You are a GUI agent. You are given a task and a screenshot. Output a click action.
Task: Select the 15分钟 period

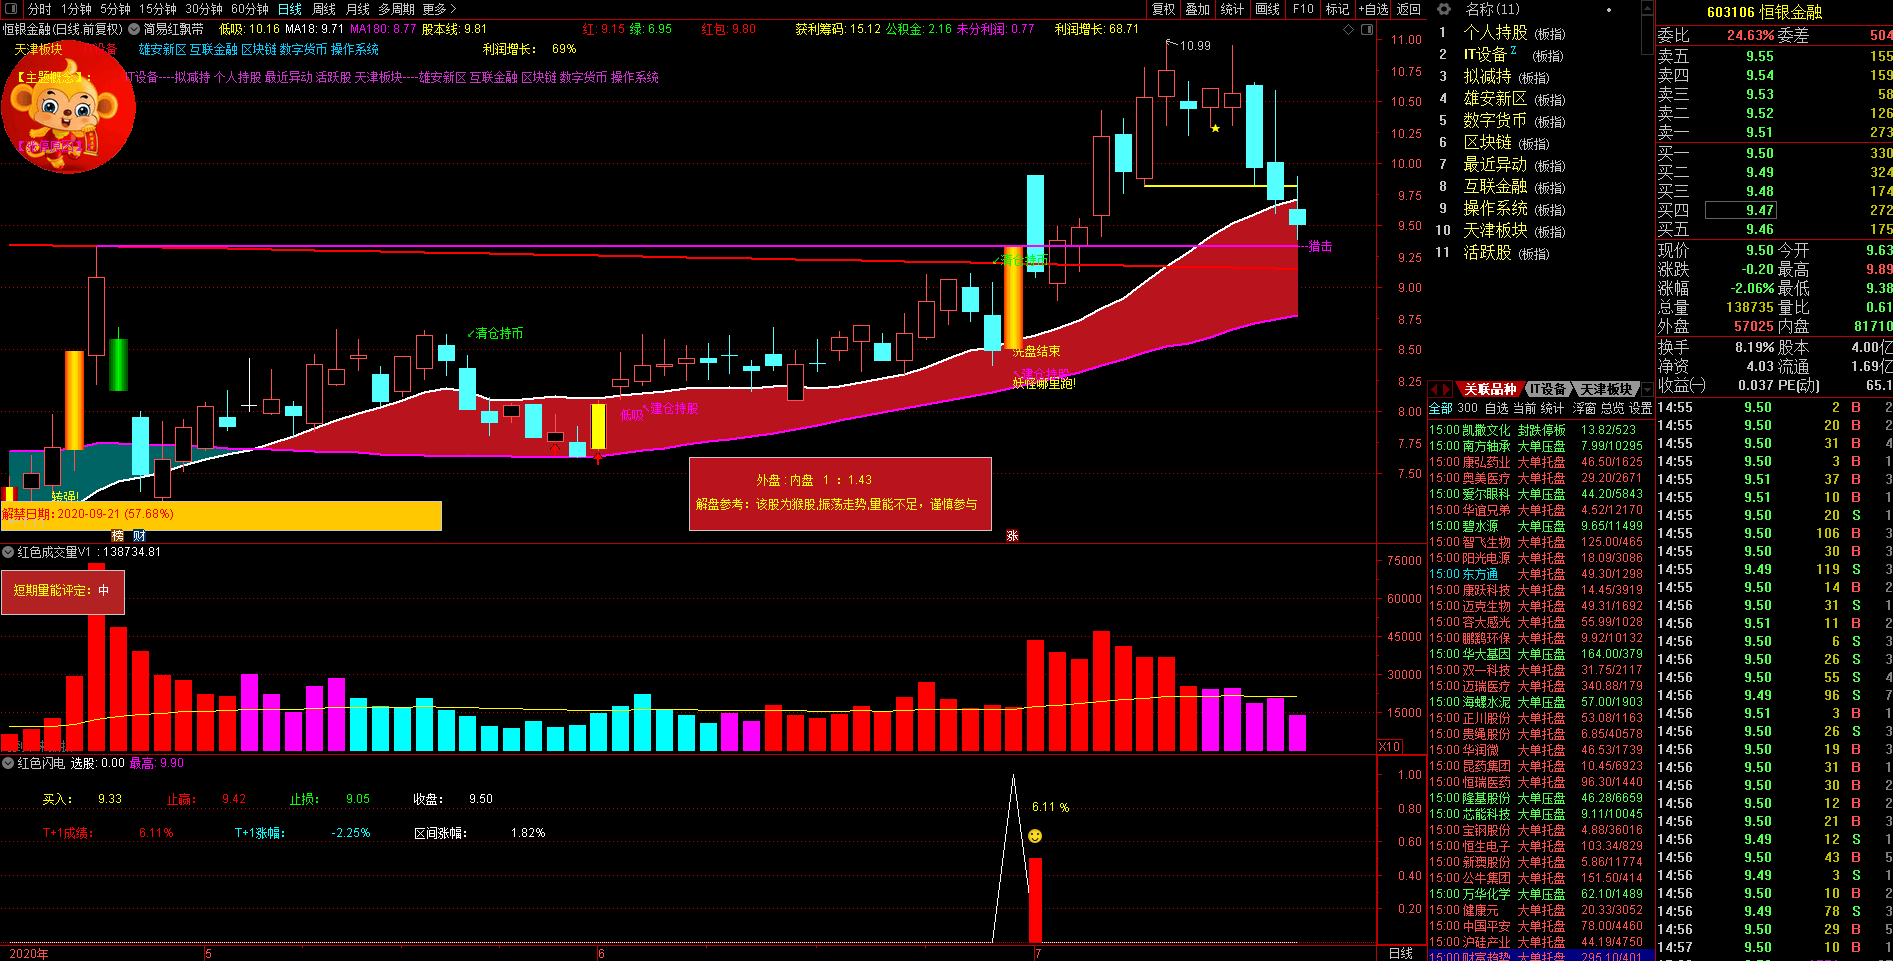click(x=158, y=9)
